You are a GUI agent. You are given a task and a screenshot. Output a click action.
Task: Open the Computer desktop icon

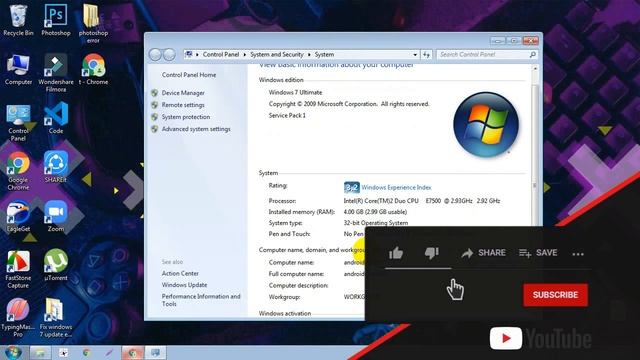(18, 69)
